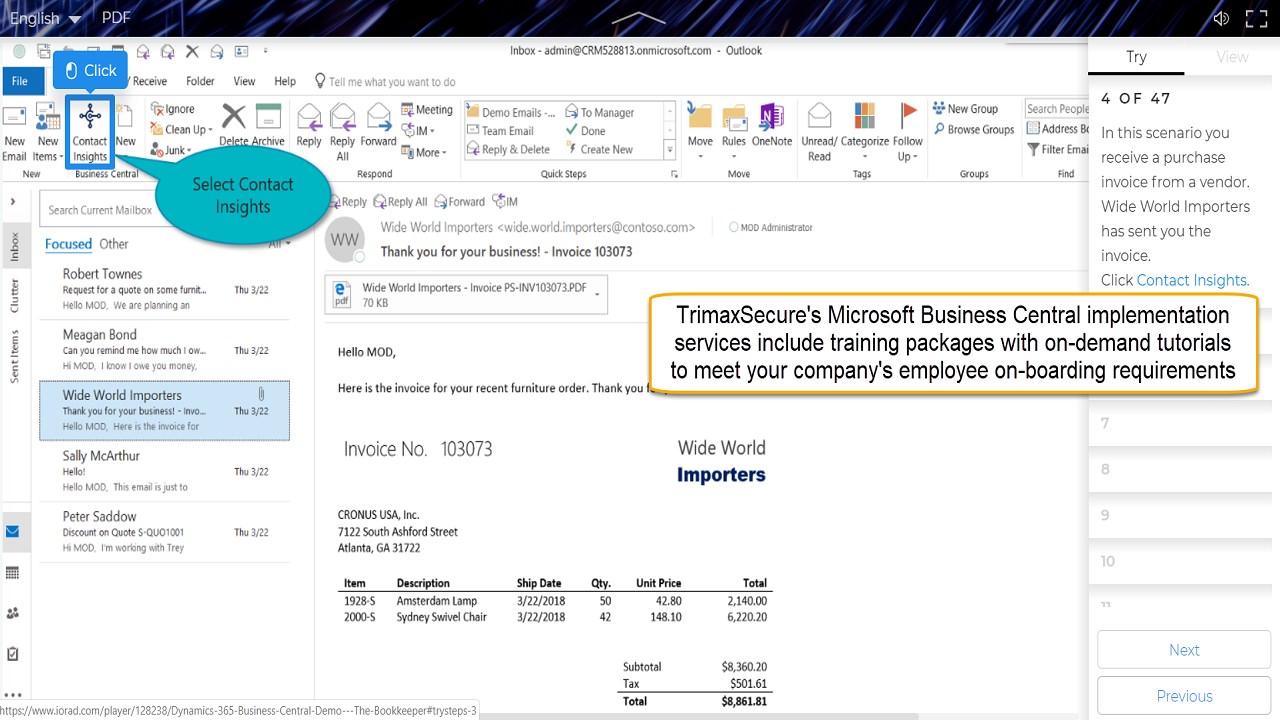Open the Junk dropdown

(x=170, y=150)
